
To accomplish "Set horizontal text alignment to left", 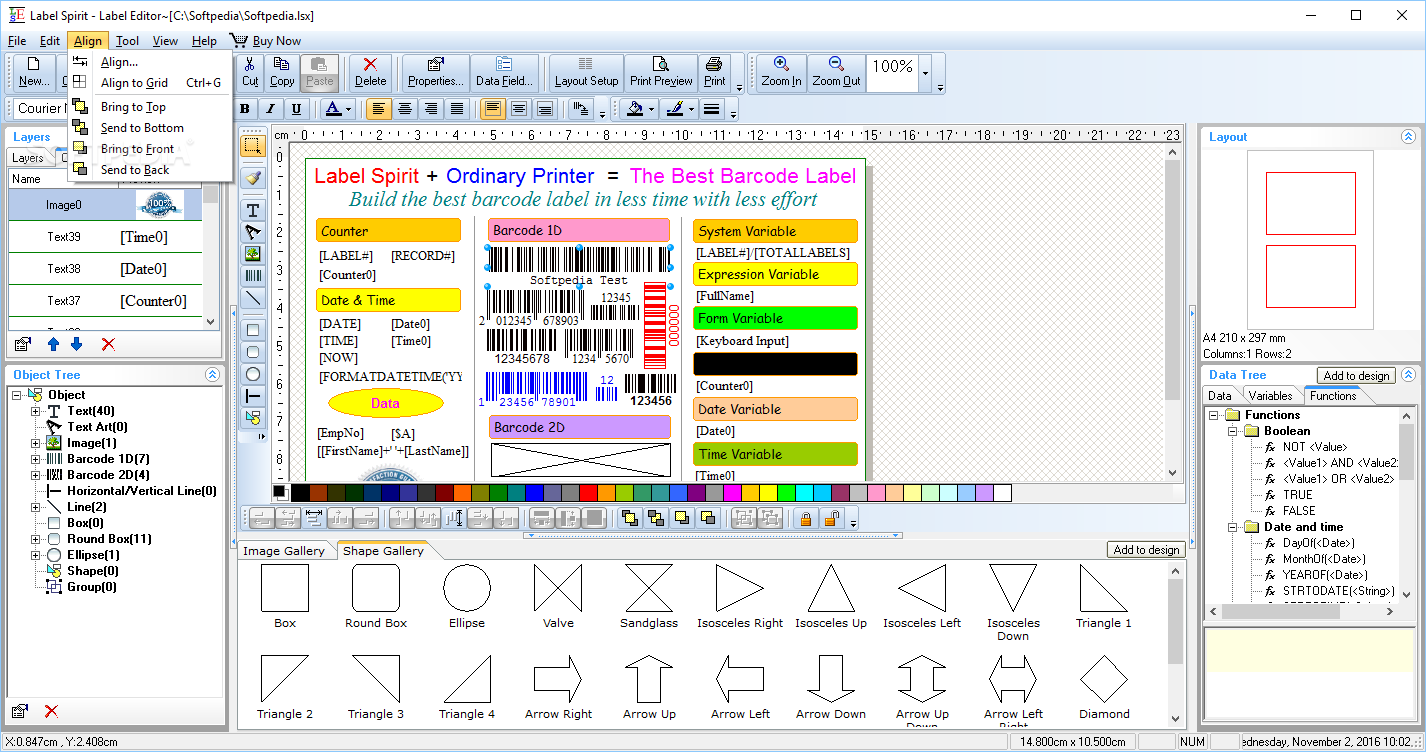I will 379,109.
